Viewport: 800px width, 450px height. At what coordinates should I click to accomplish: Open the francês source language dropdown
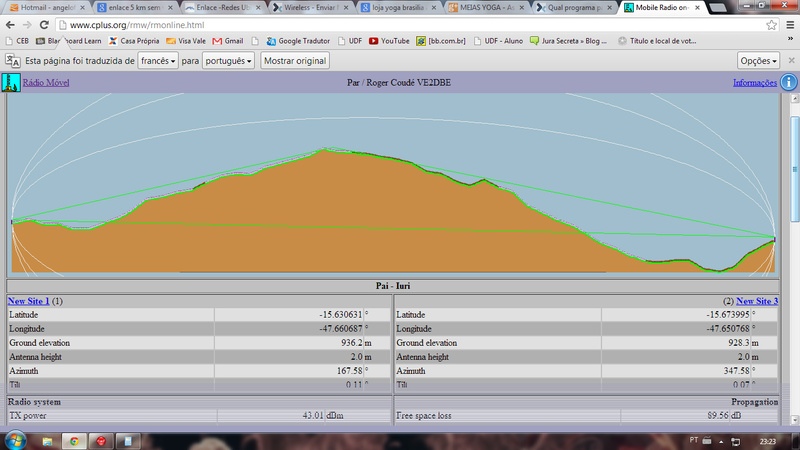(158, 61)
